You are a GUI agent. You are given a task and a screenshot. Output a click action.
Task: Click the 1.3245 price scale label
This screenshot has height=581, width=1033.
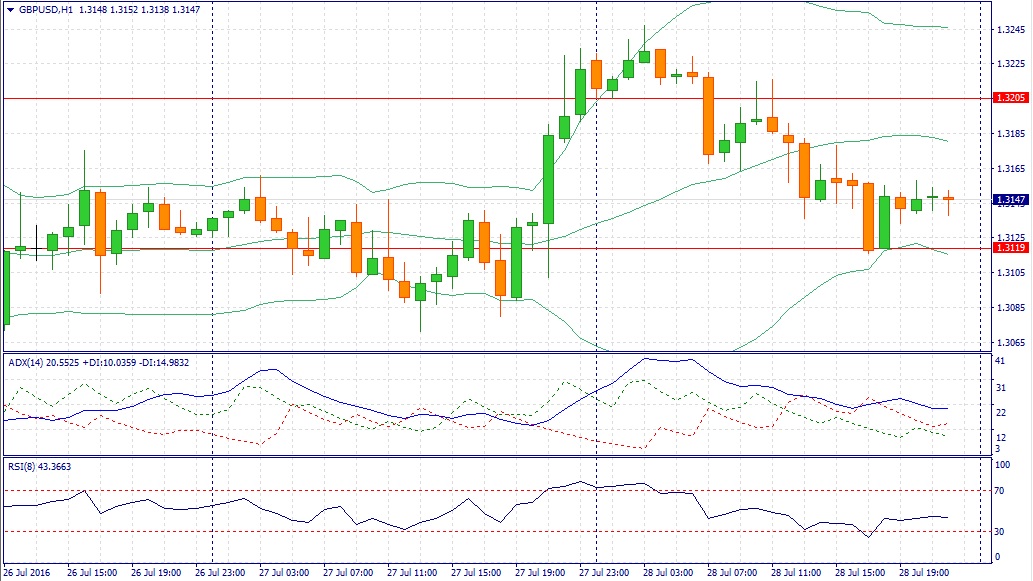(1011, 30)
